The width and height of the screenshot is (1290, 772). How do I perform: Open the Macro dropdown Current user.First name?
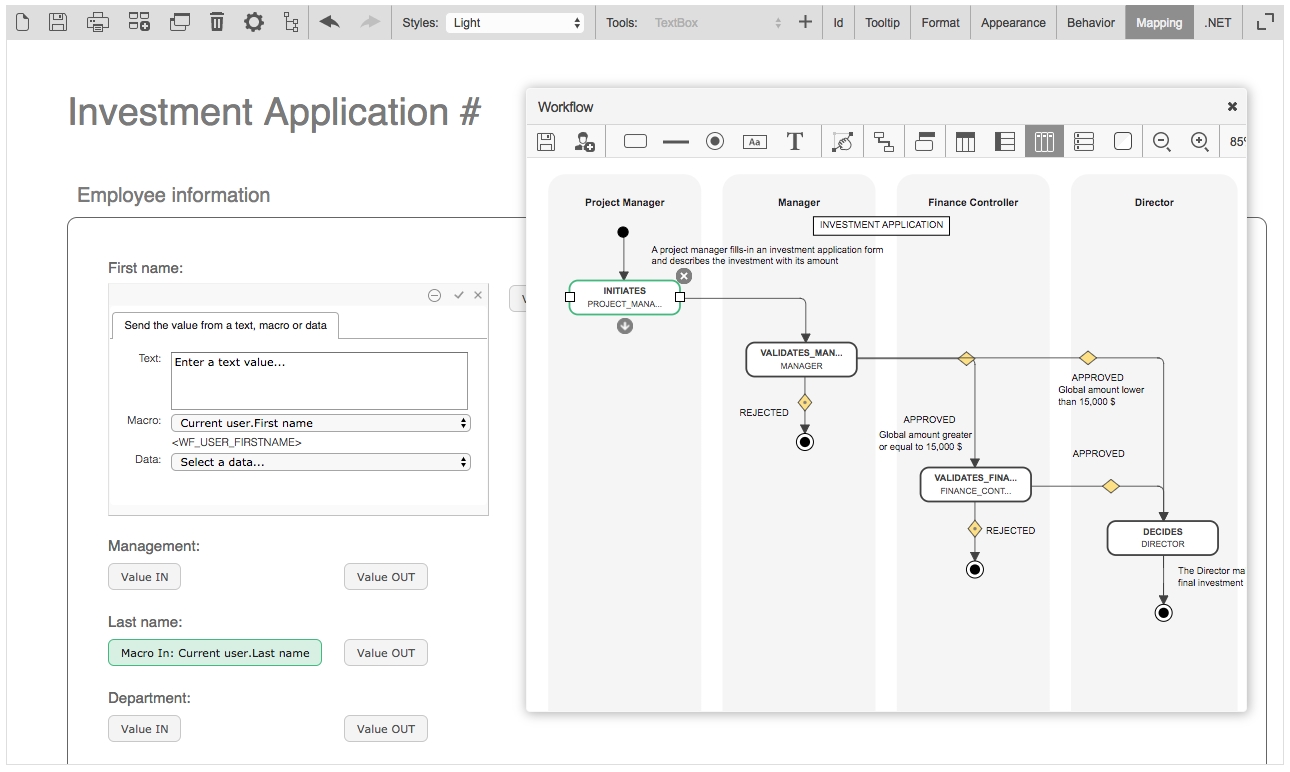(x=320, y=423)
